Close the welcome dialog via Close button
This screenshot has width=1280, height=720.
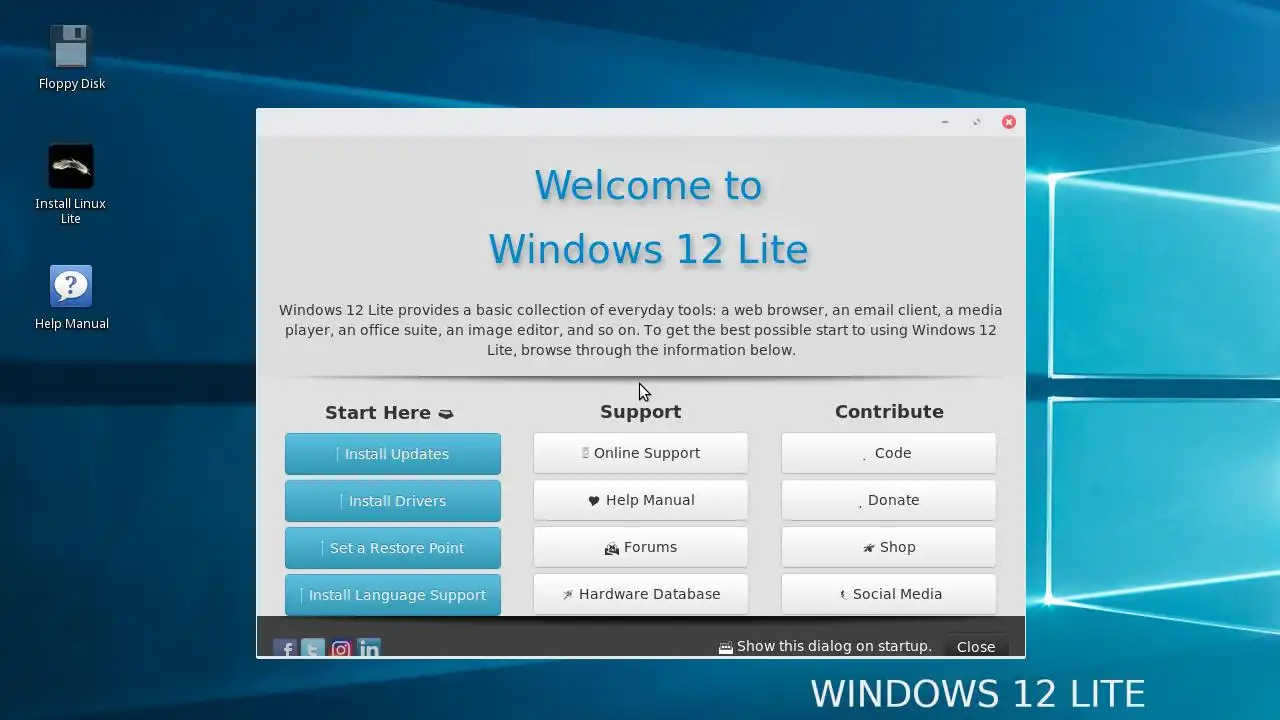[x=976, y=647]
